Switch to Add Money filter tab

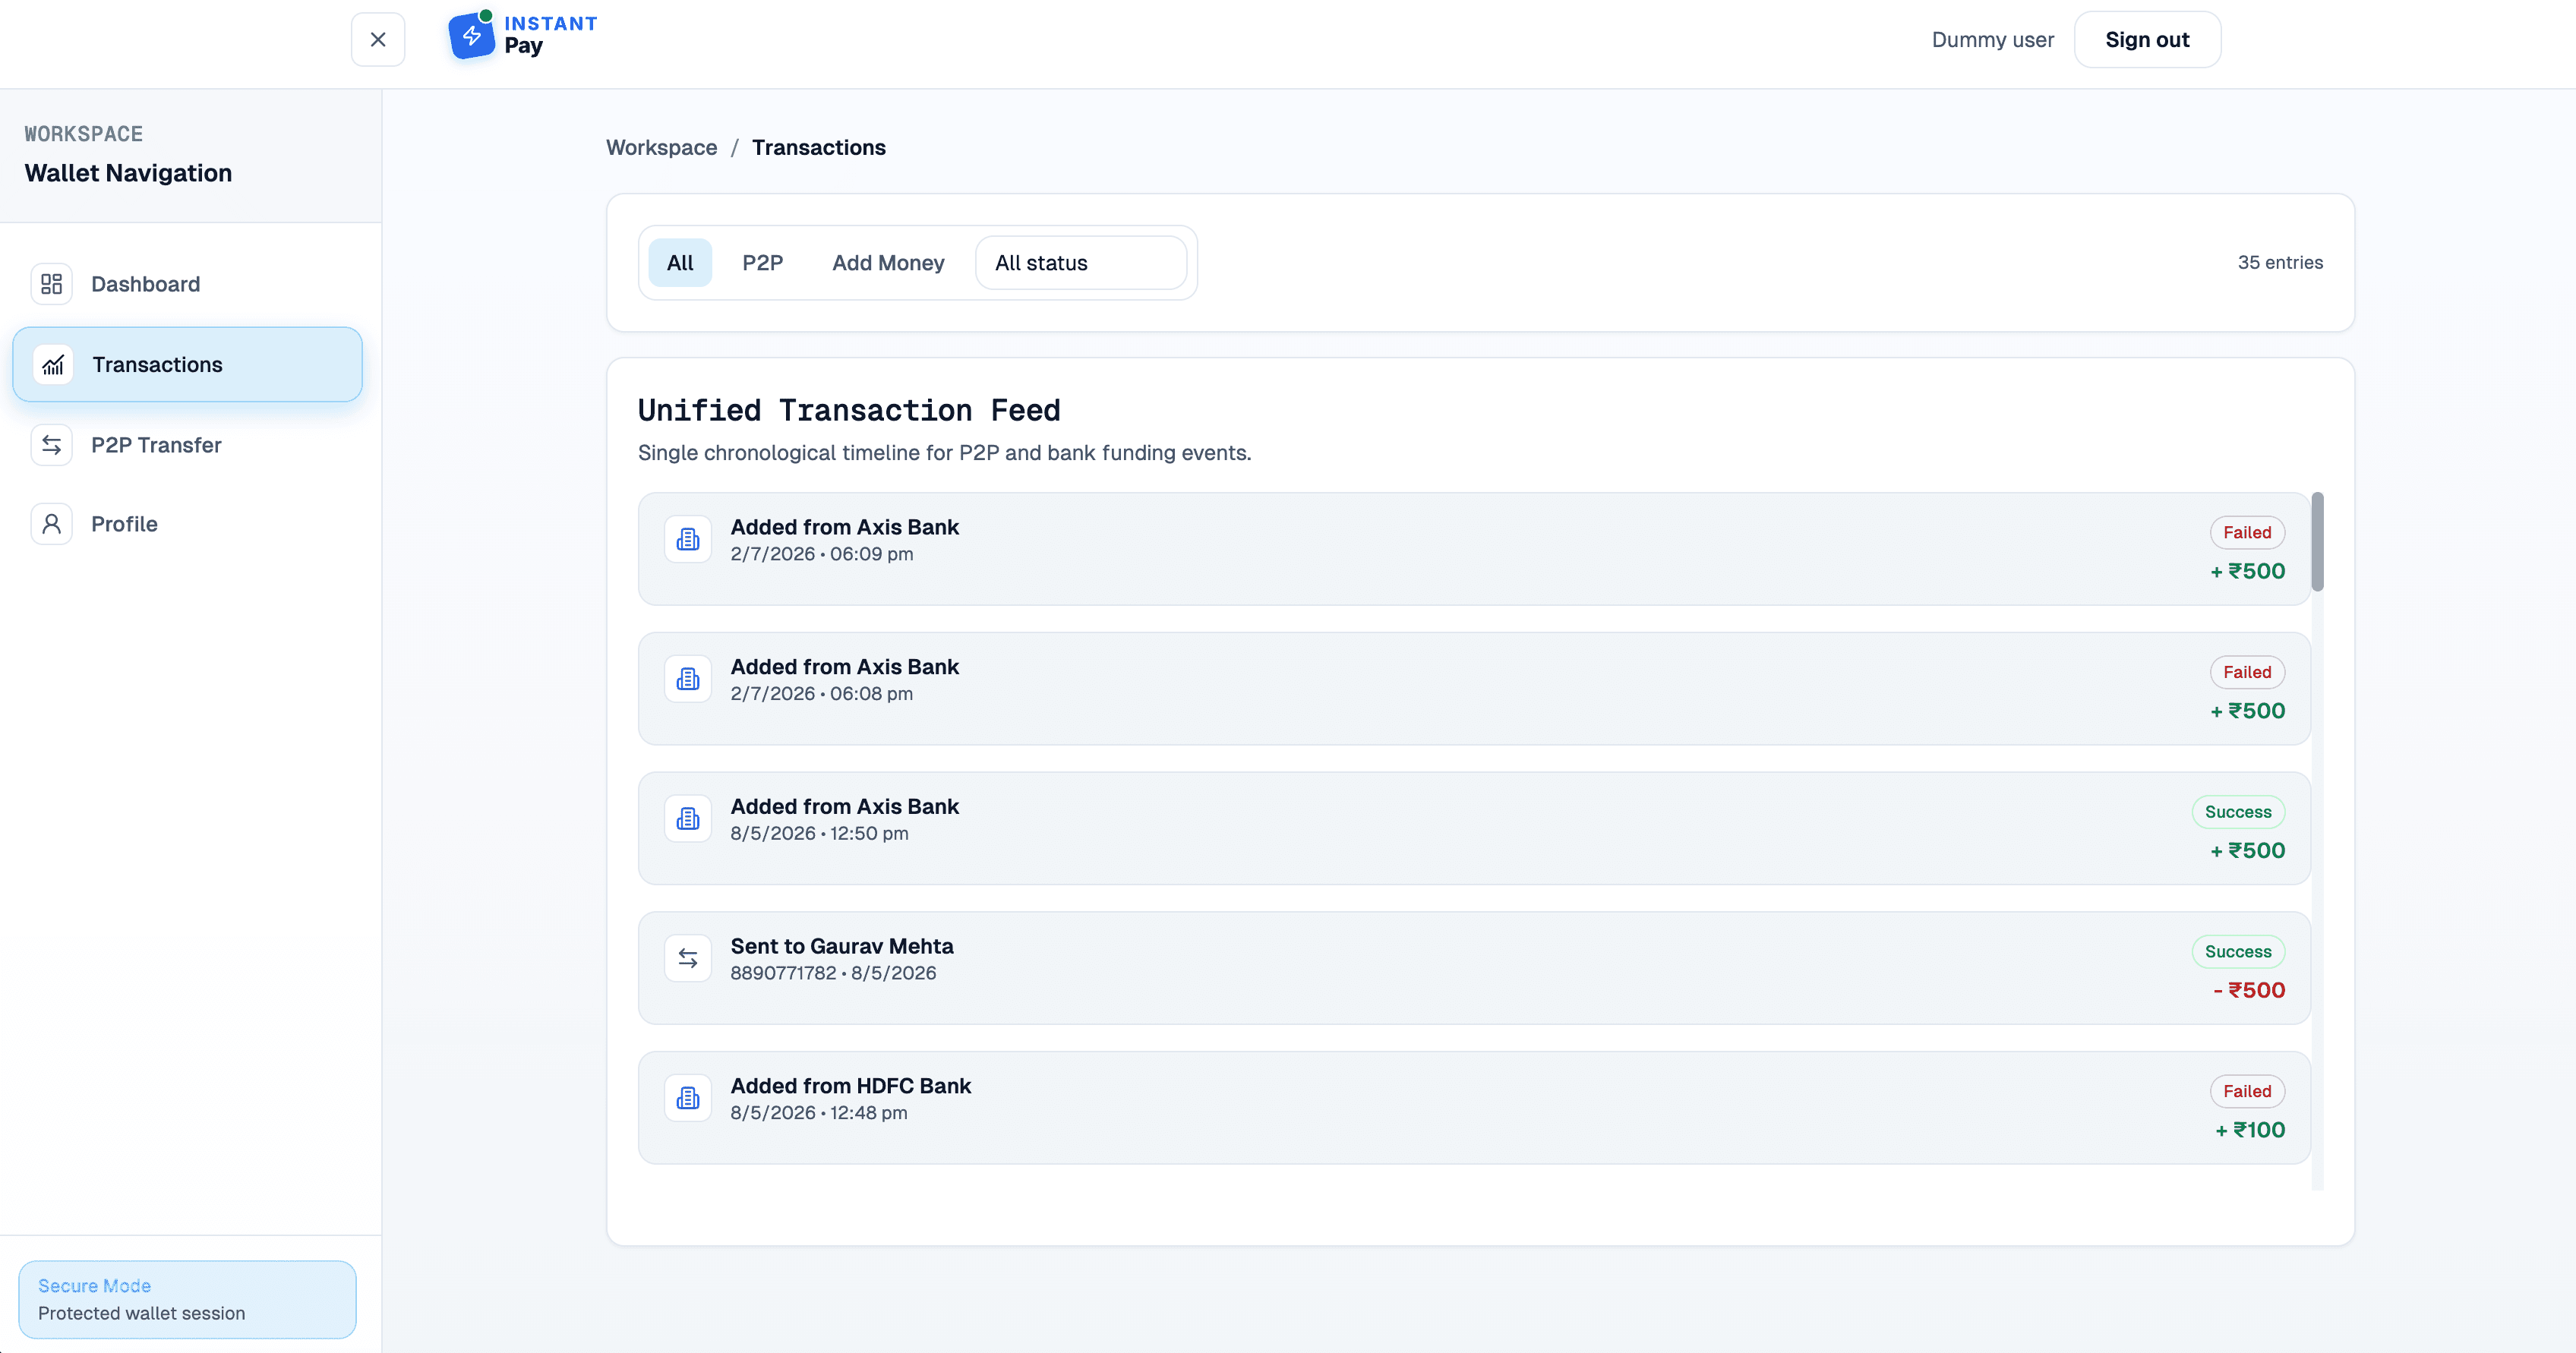[888, 263]
